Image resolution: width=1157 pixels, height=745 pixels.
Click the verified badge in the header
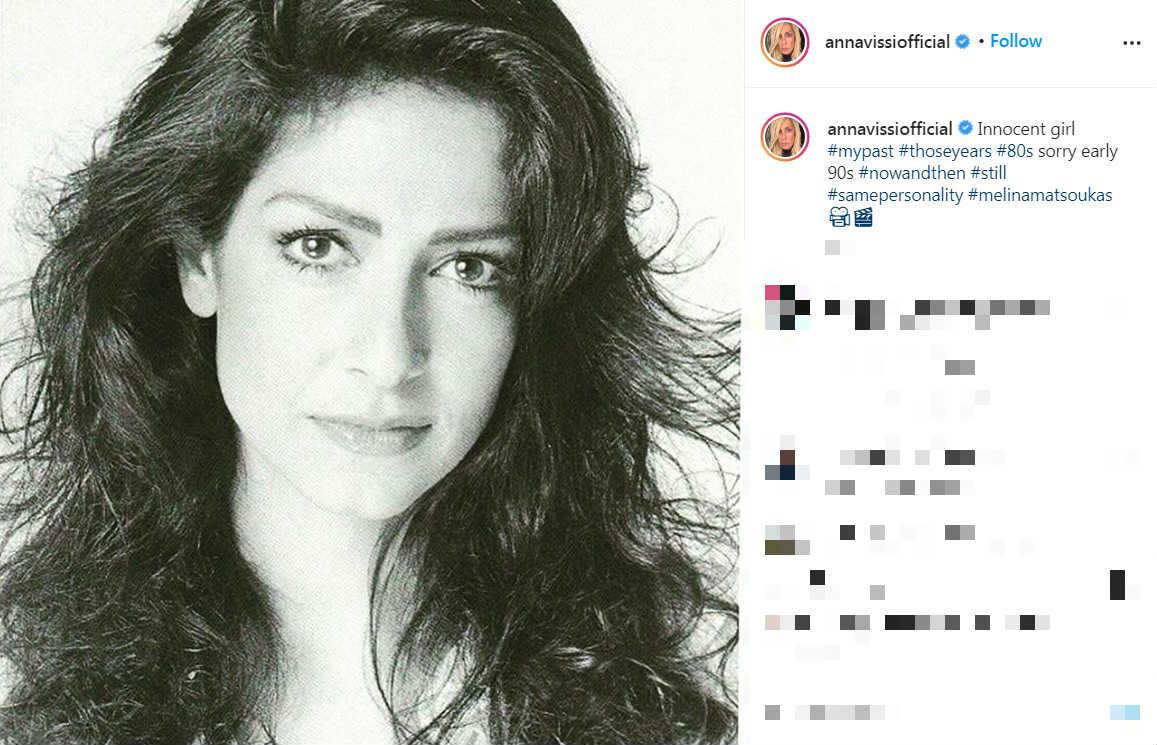(x=963, y=41)
